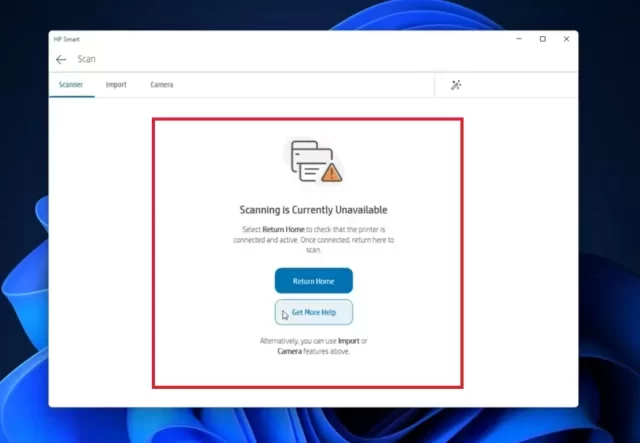Close the HP Smart window

coord(567,39)
